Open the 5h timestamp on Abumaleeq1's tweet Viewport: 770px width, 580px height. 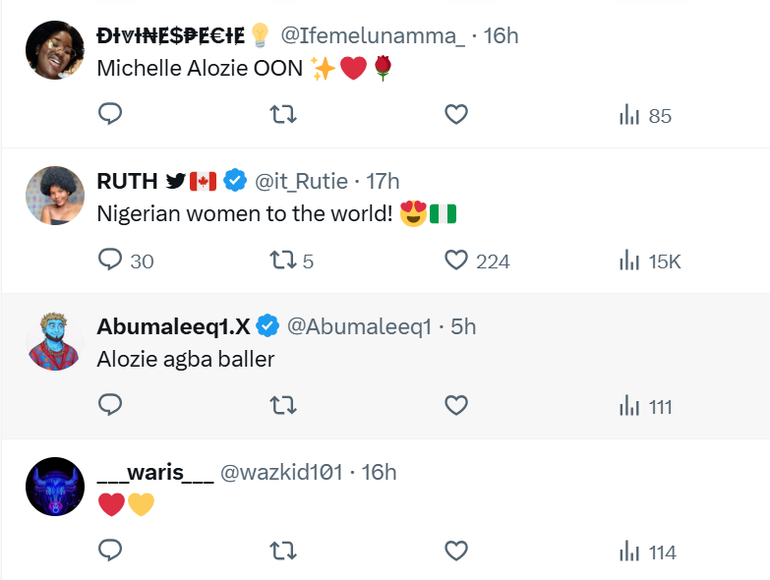point(463,326)
